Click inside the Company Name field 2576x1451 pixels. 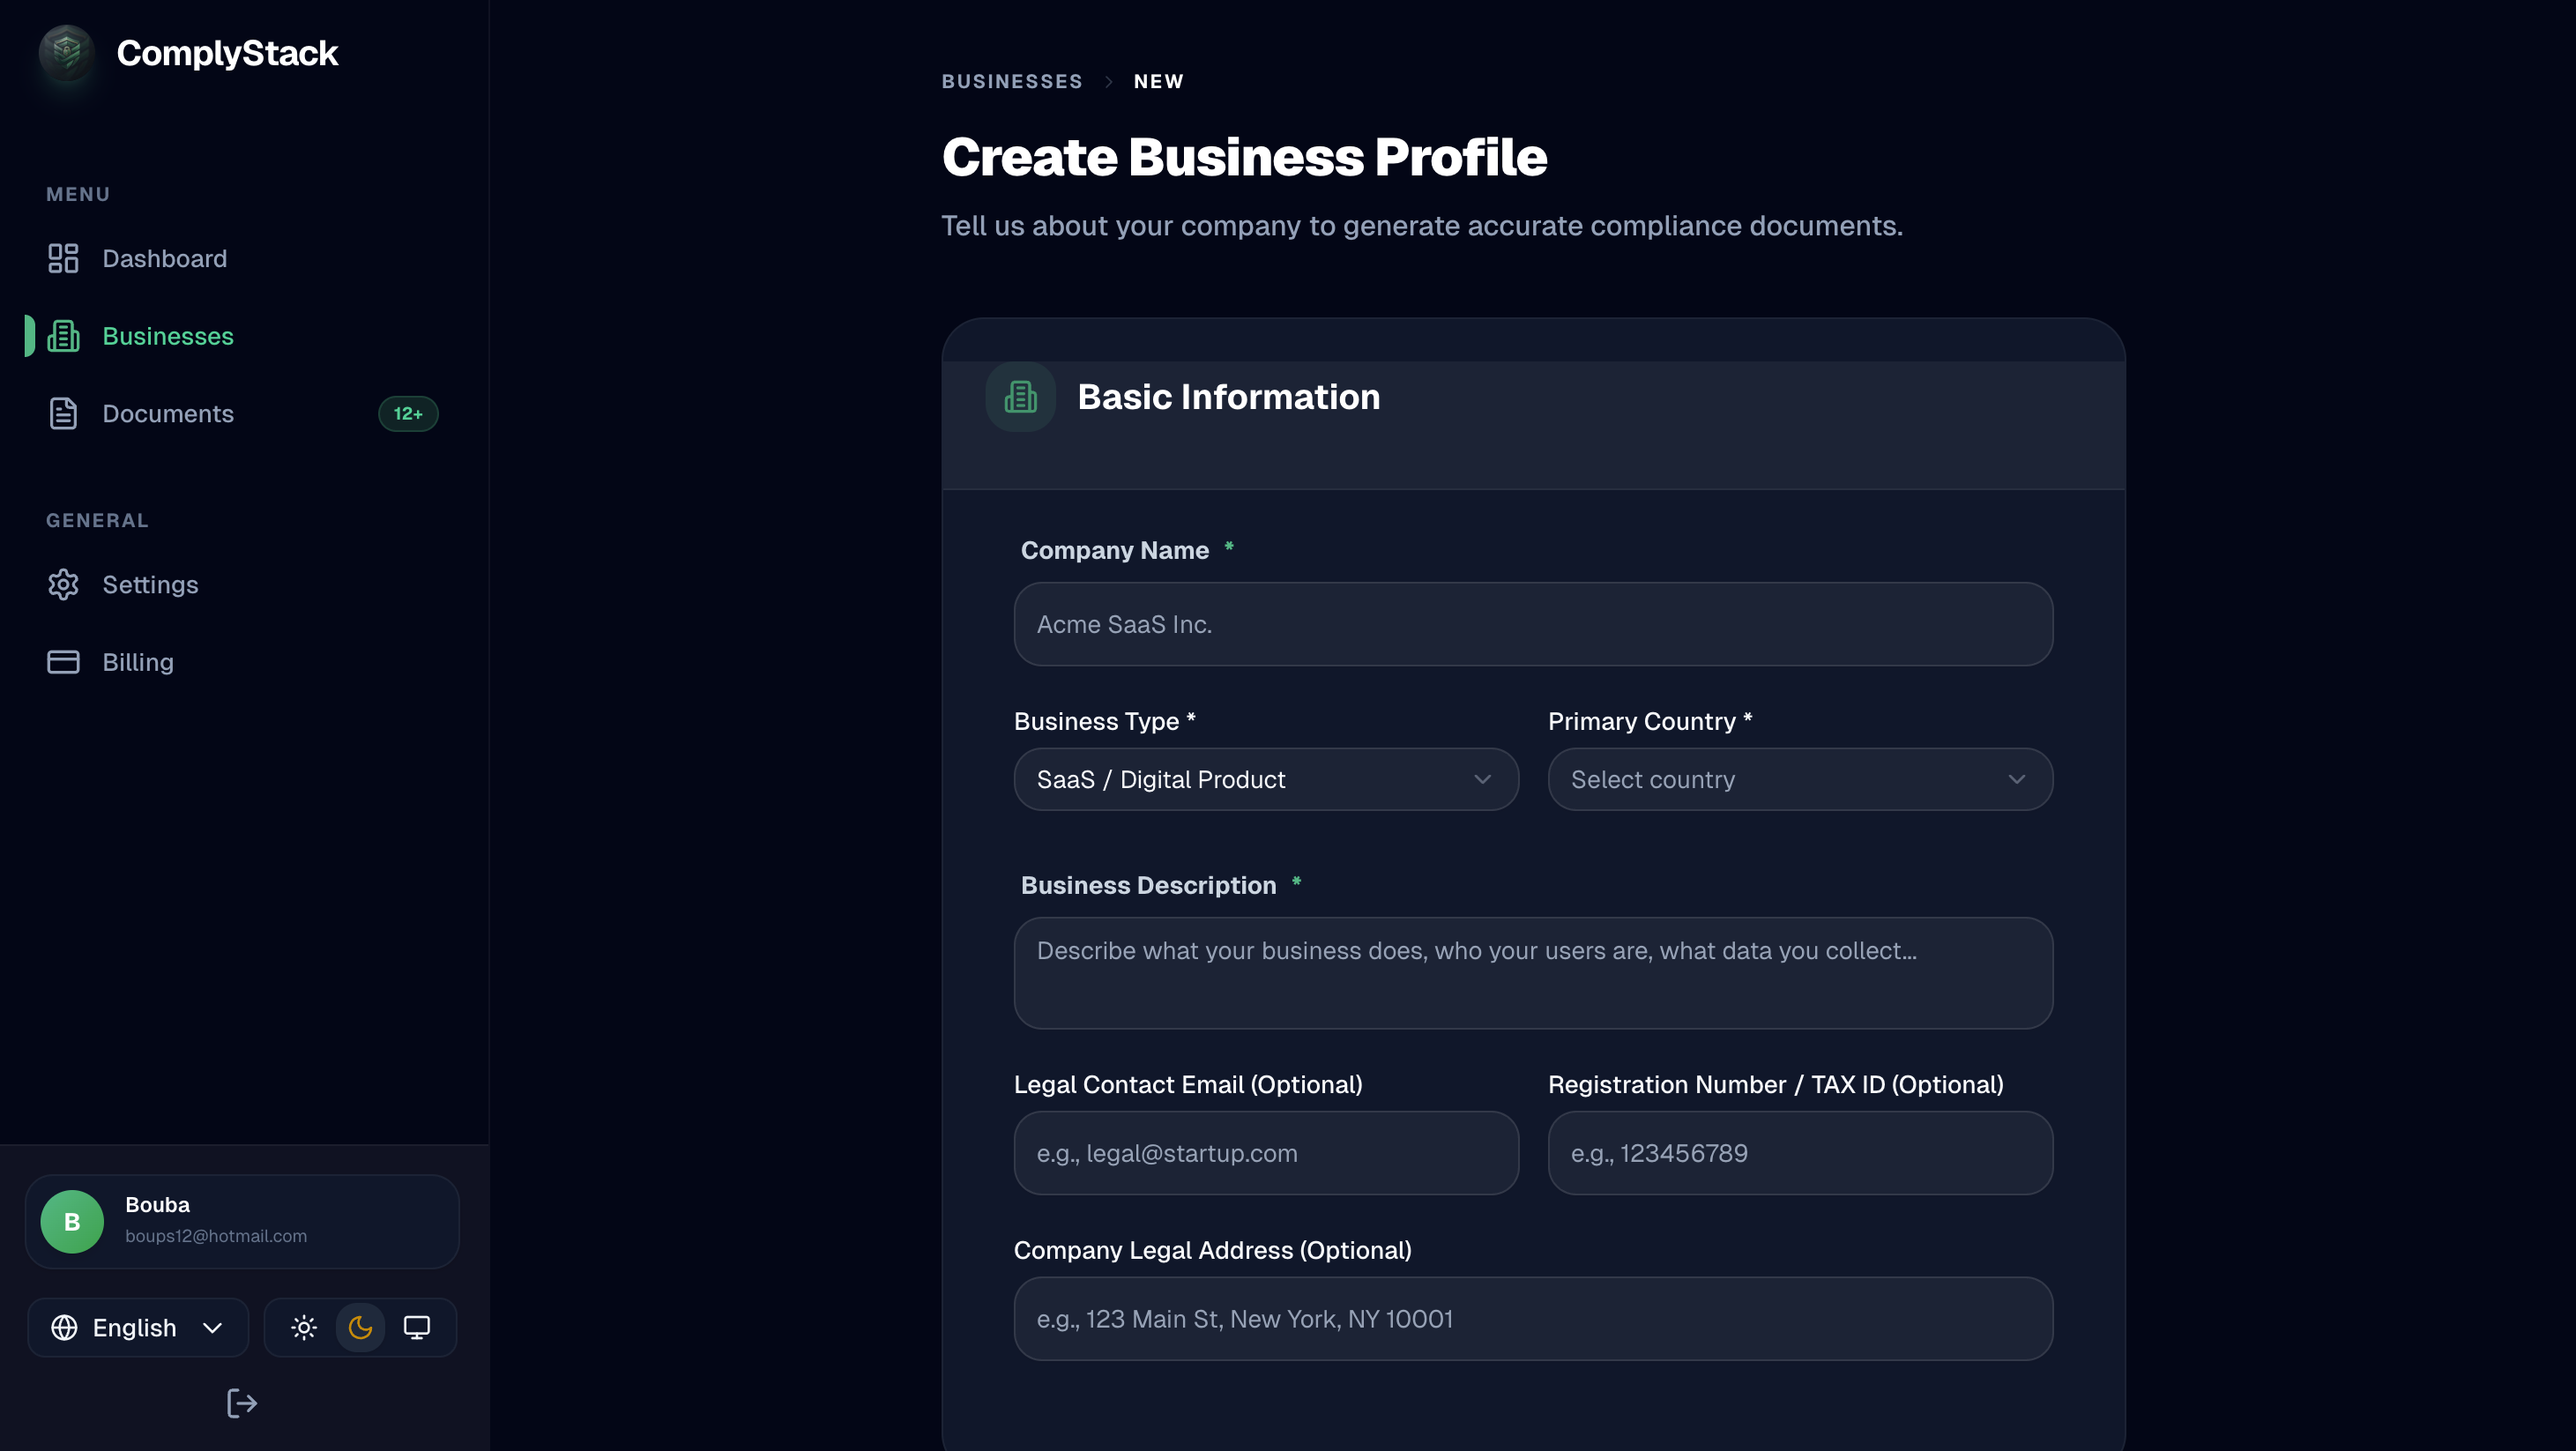coord(1533,623)
